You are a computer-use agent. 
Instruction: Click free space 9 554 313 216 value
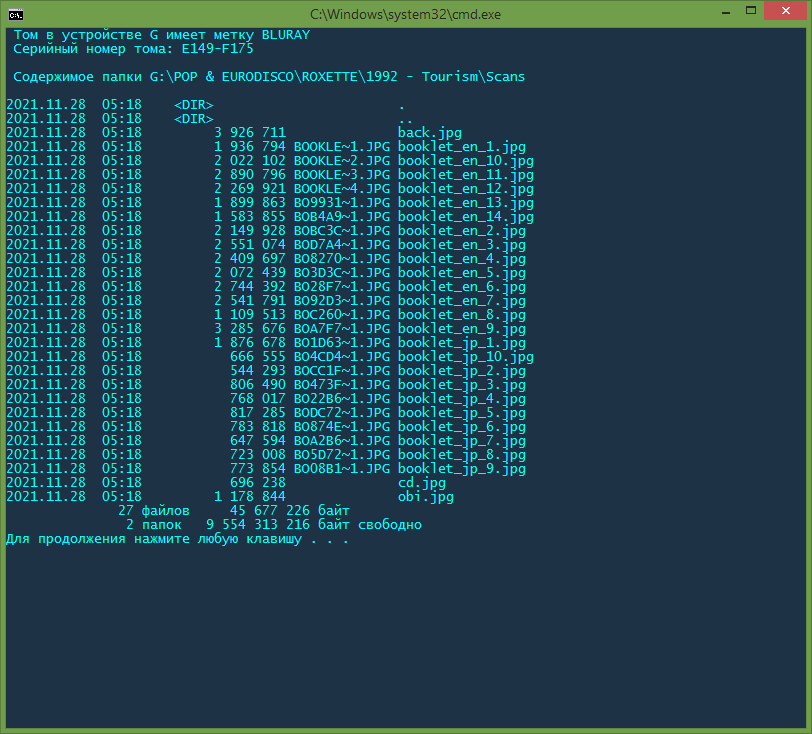[x=258, y=524]
